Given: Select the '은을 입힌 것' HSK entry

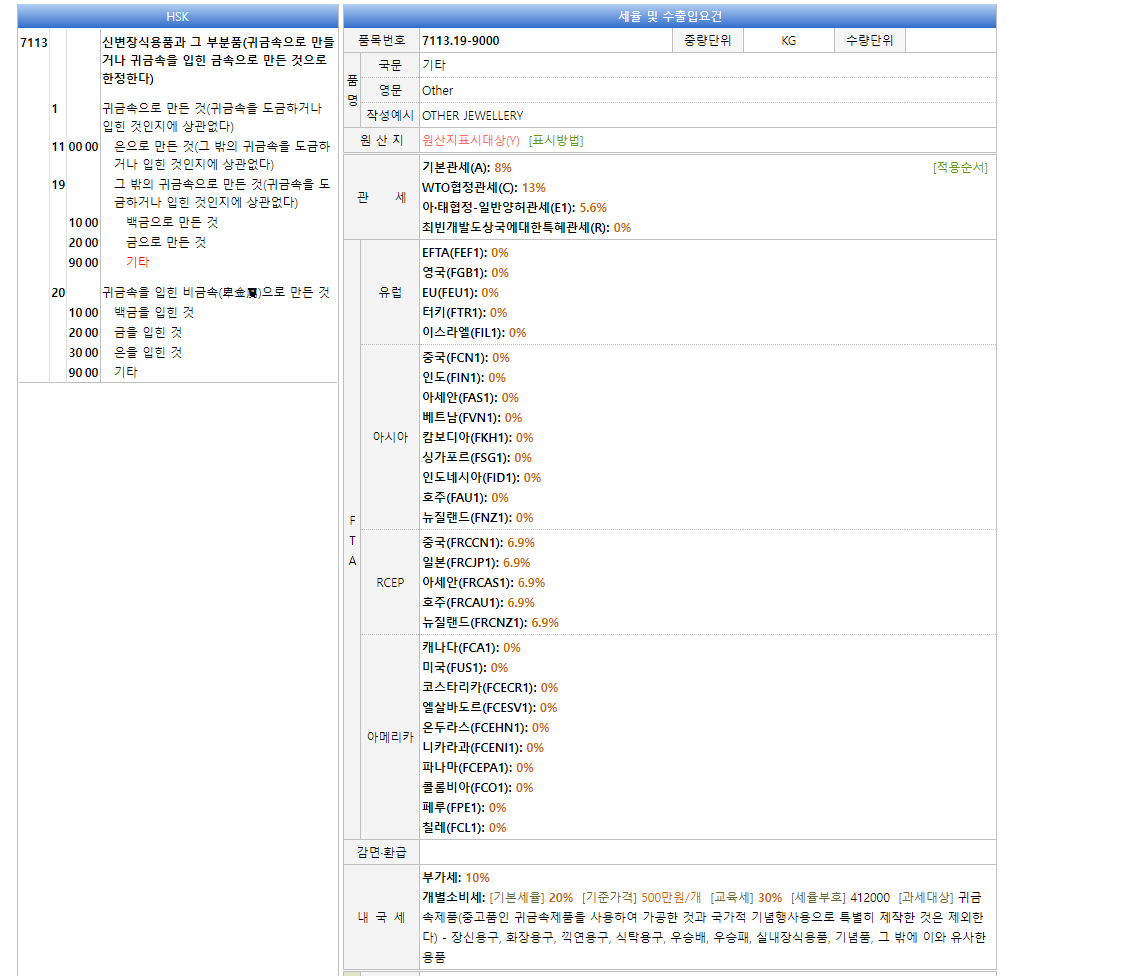Looking at the screenshot, I should (148, 352).
